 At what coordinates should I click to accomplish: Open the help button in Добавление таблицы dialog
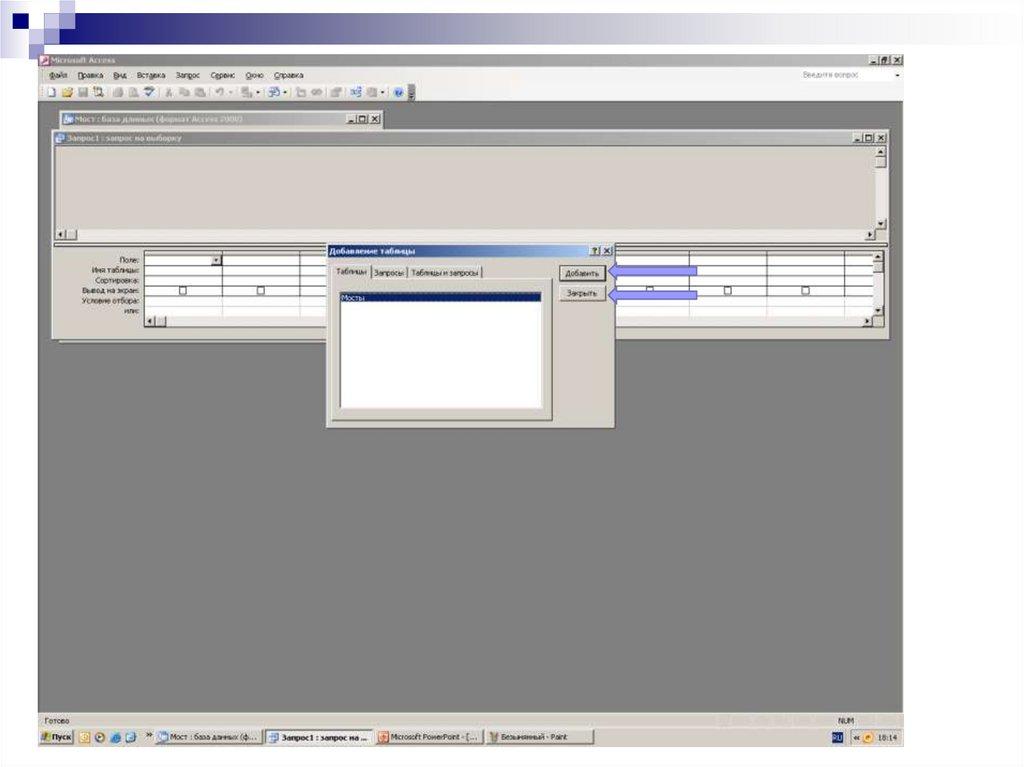[595, 251]
